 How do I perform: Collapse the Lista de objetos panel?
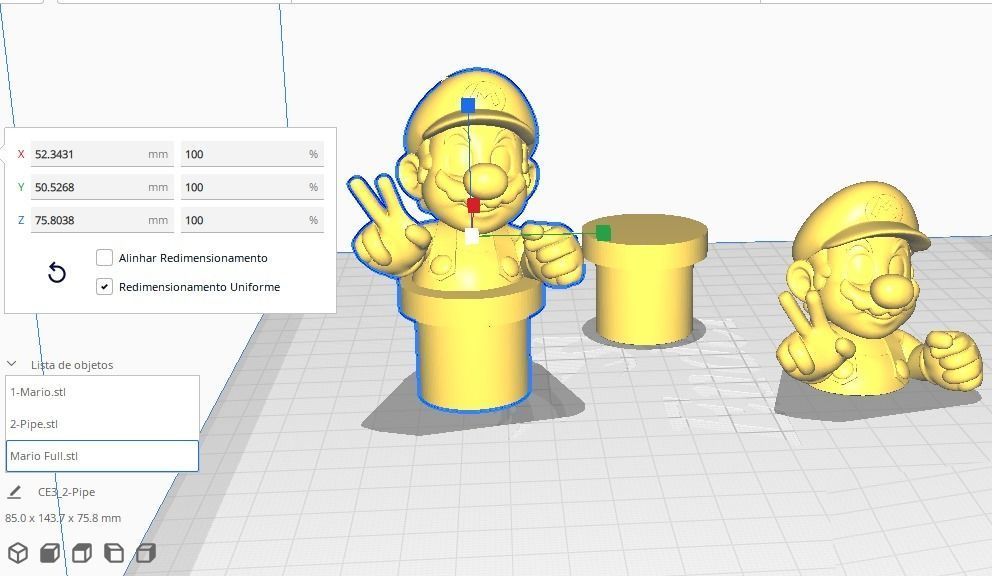click(11, 364)
